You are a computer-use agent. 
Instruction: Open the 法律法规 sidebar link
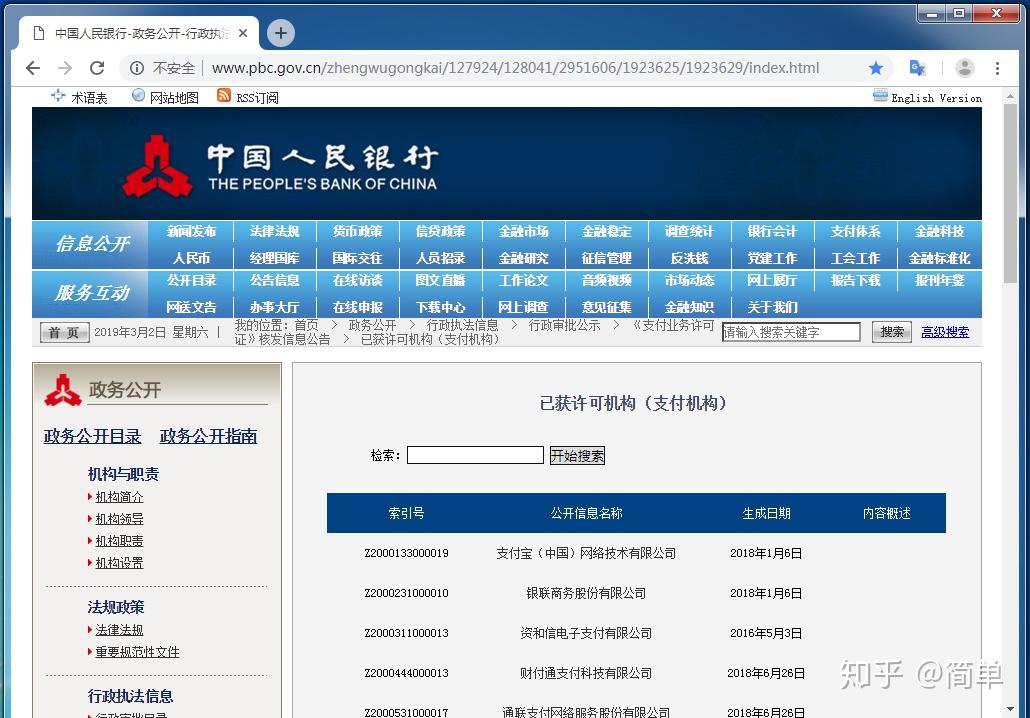119,630
